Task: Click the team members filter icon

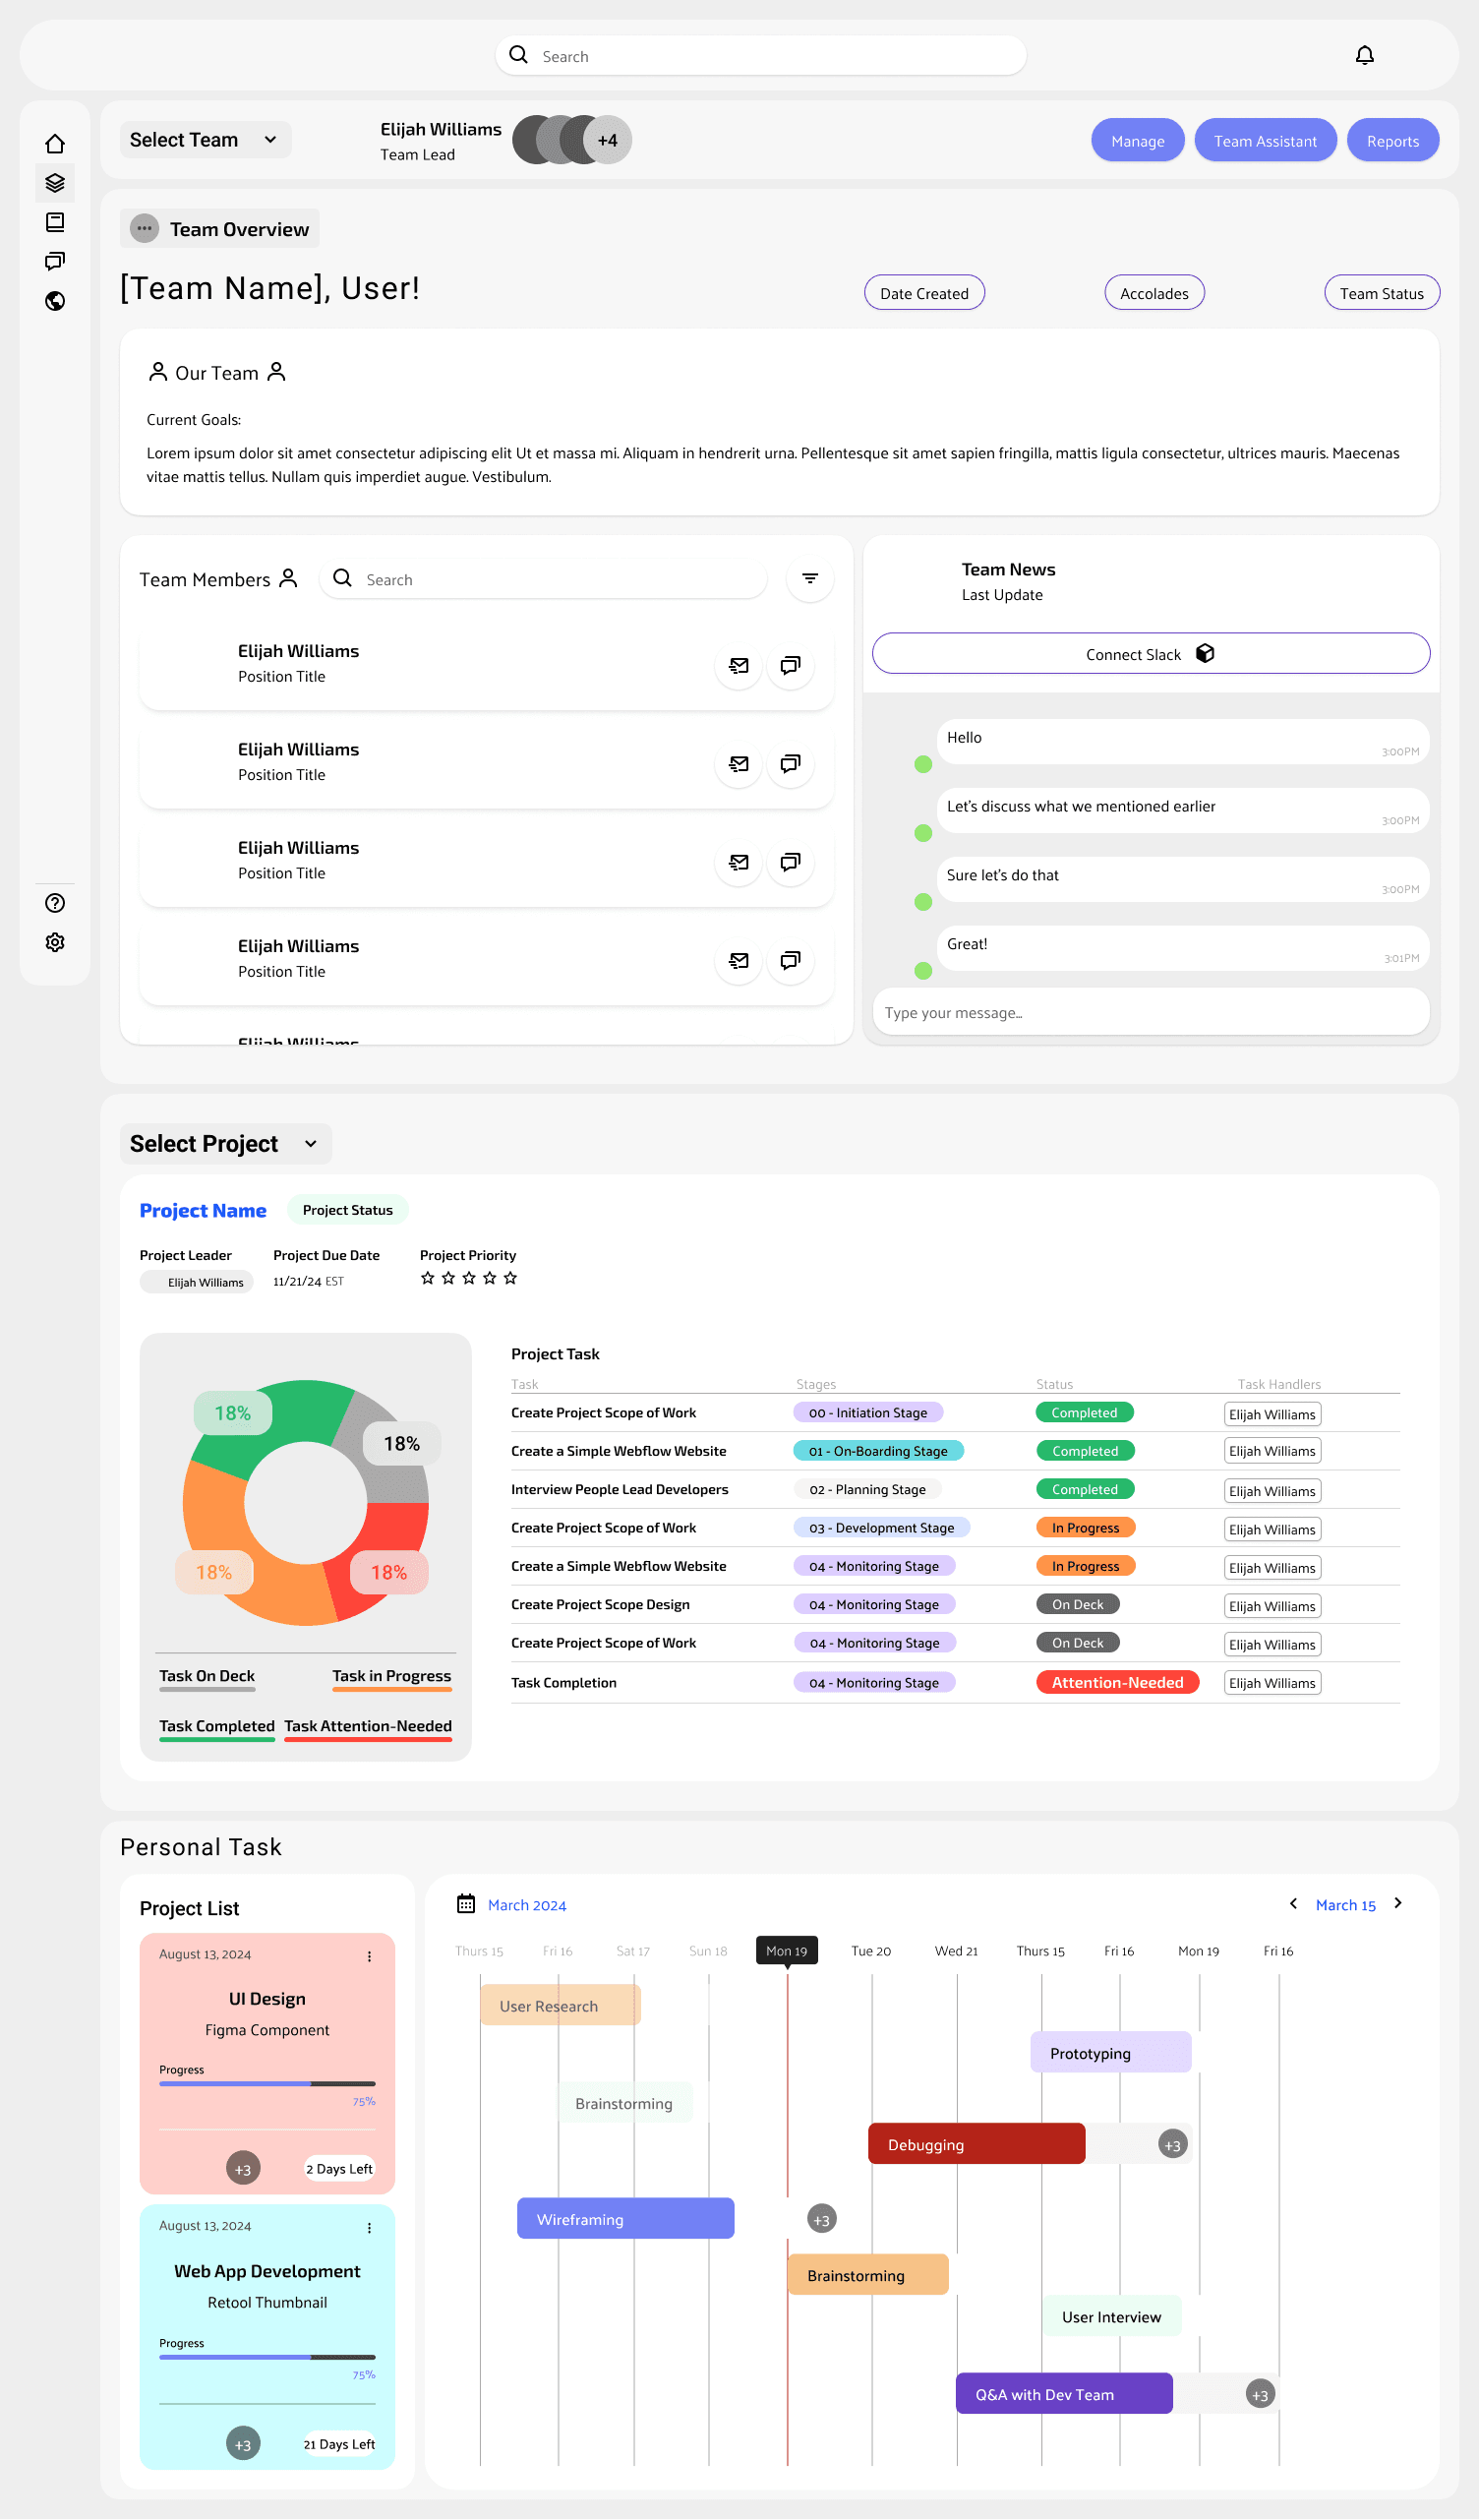Action: tap(809, 579)
